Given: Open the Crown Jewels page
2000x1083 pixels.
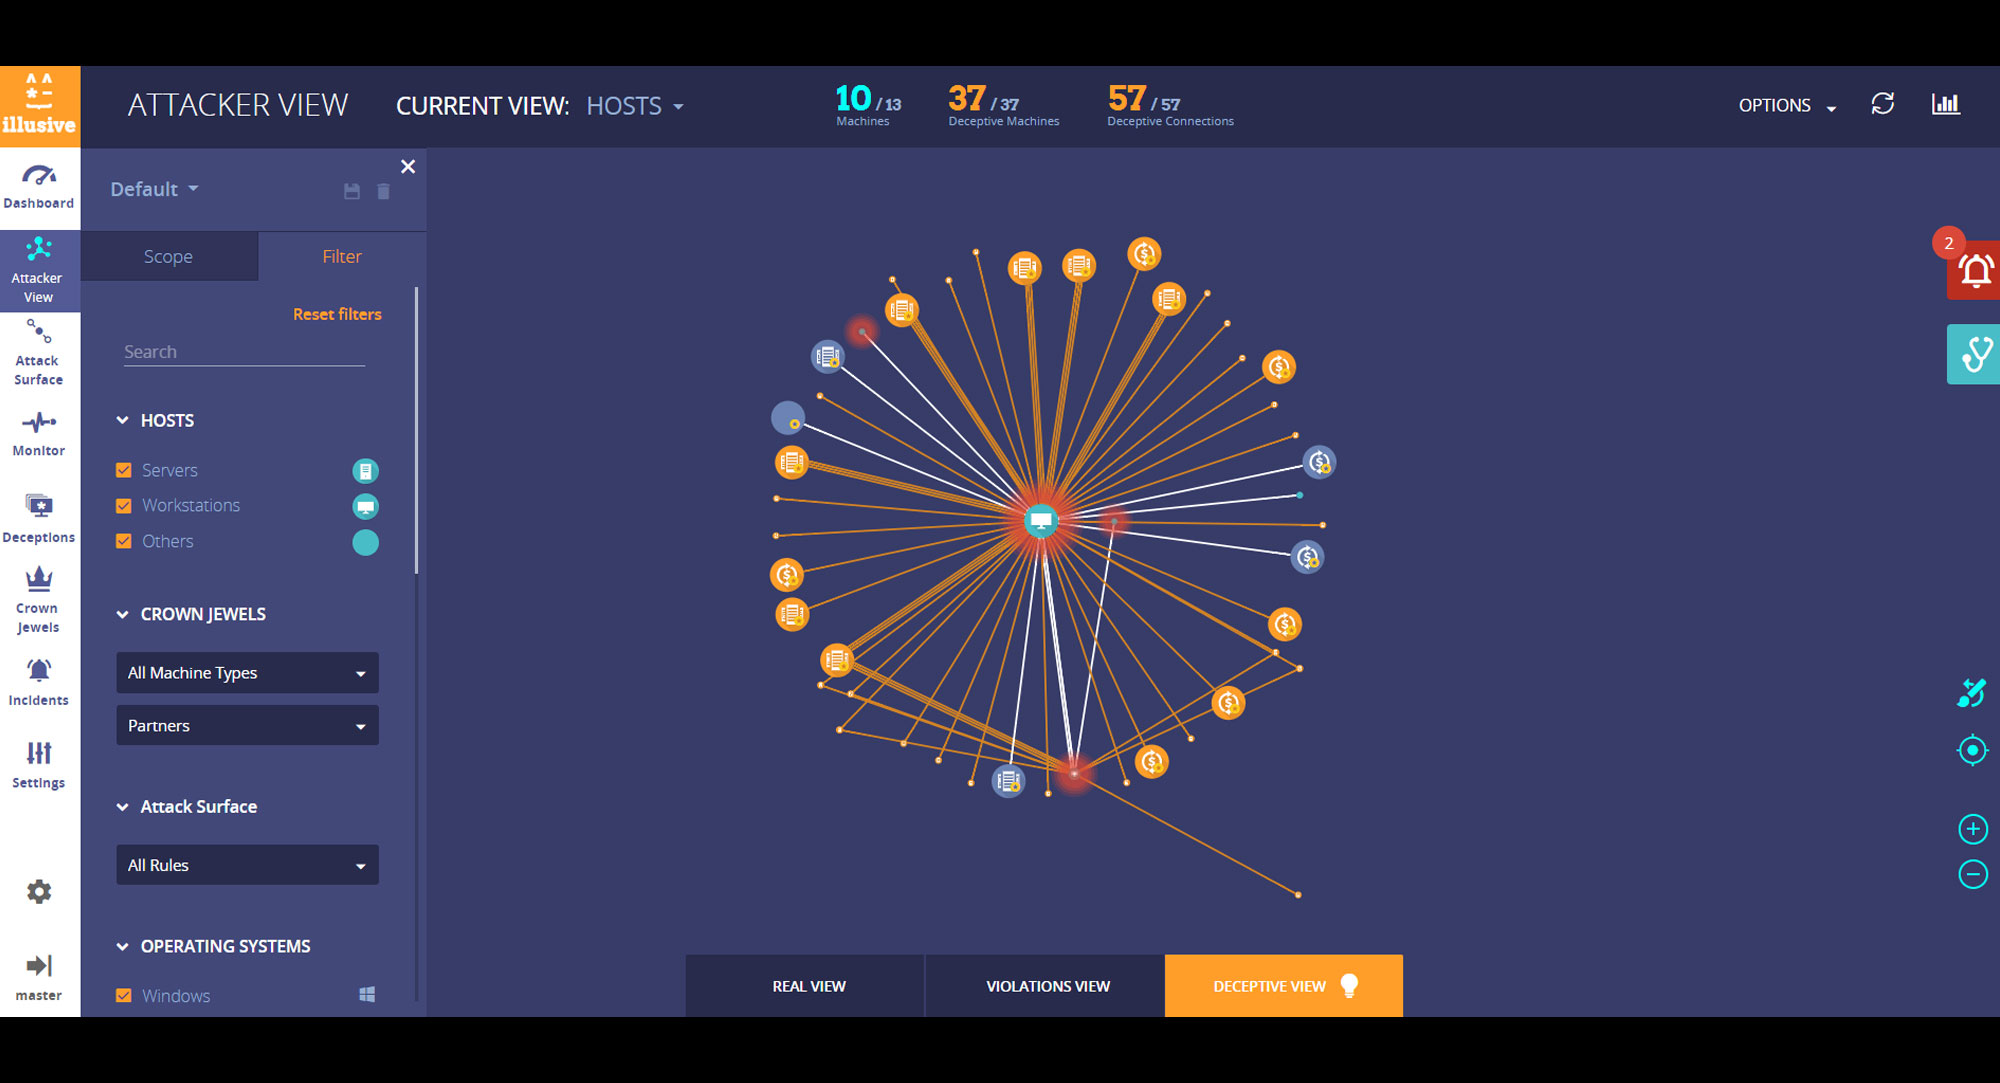Looking at the screenshot, I should point(39,598).
